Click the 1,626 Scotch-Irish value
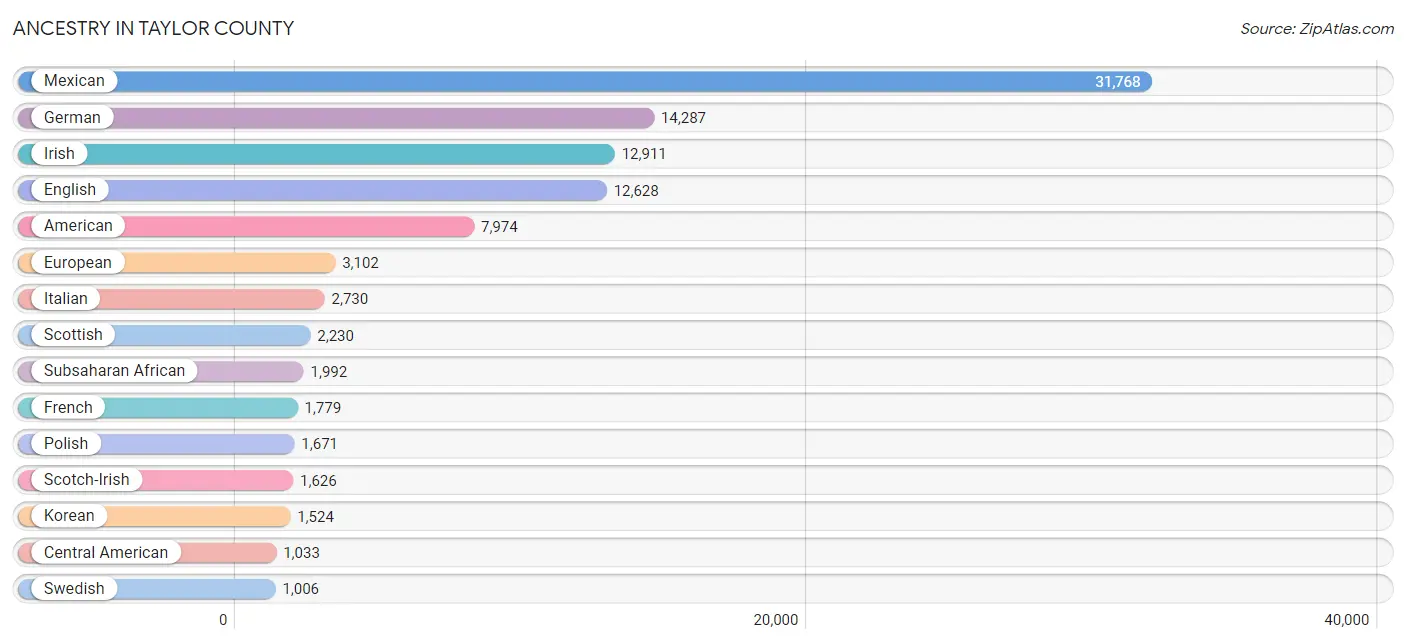 point(319,480)
